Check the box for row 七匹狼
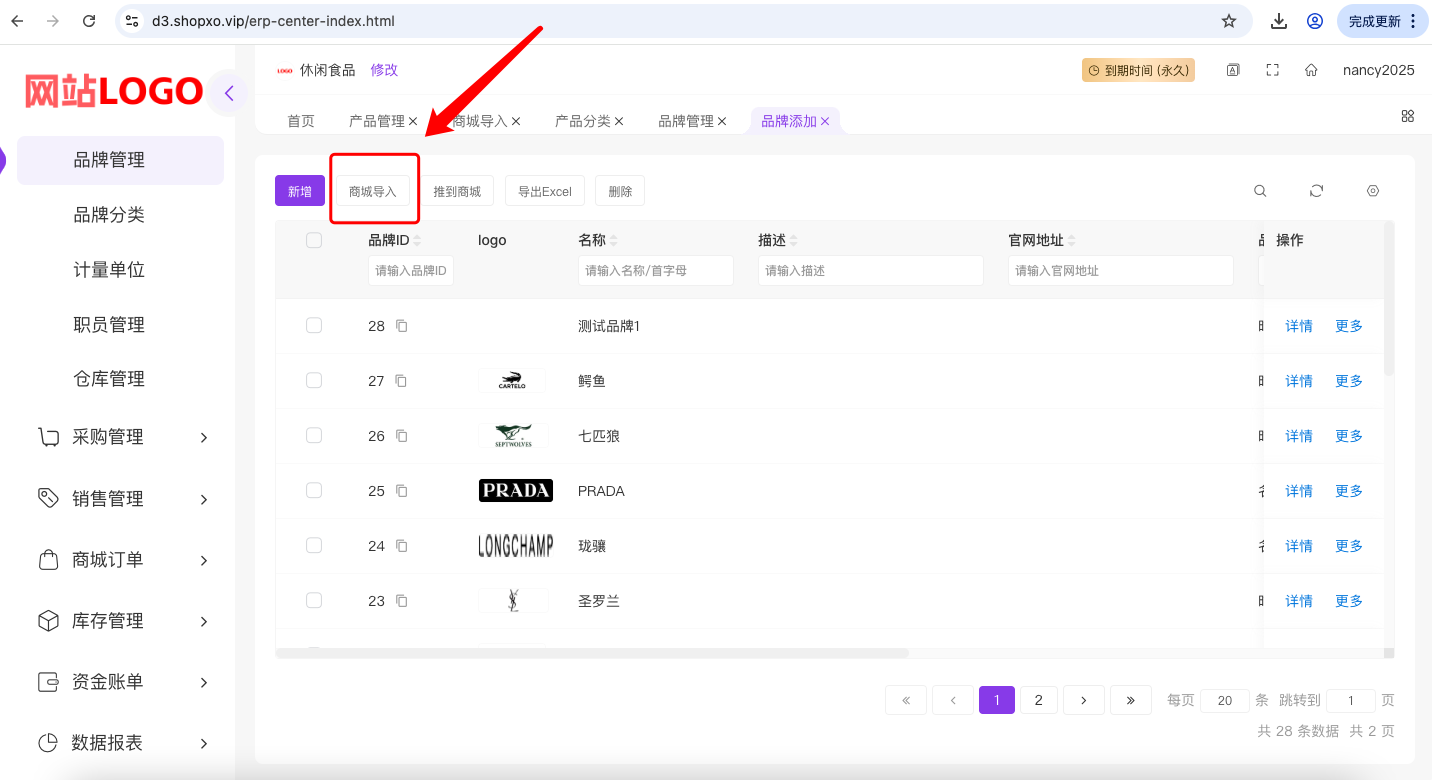 pos(314,435)
